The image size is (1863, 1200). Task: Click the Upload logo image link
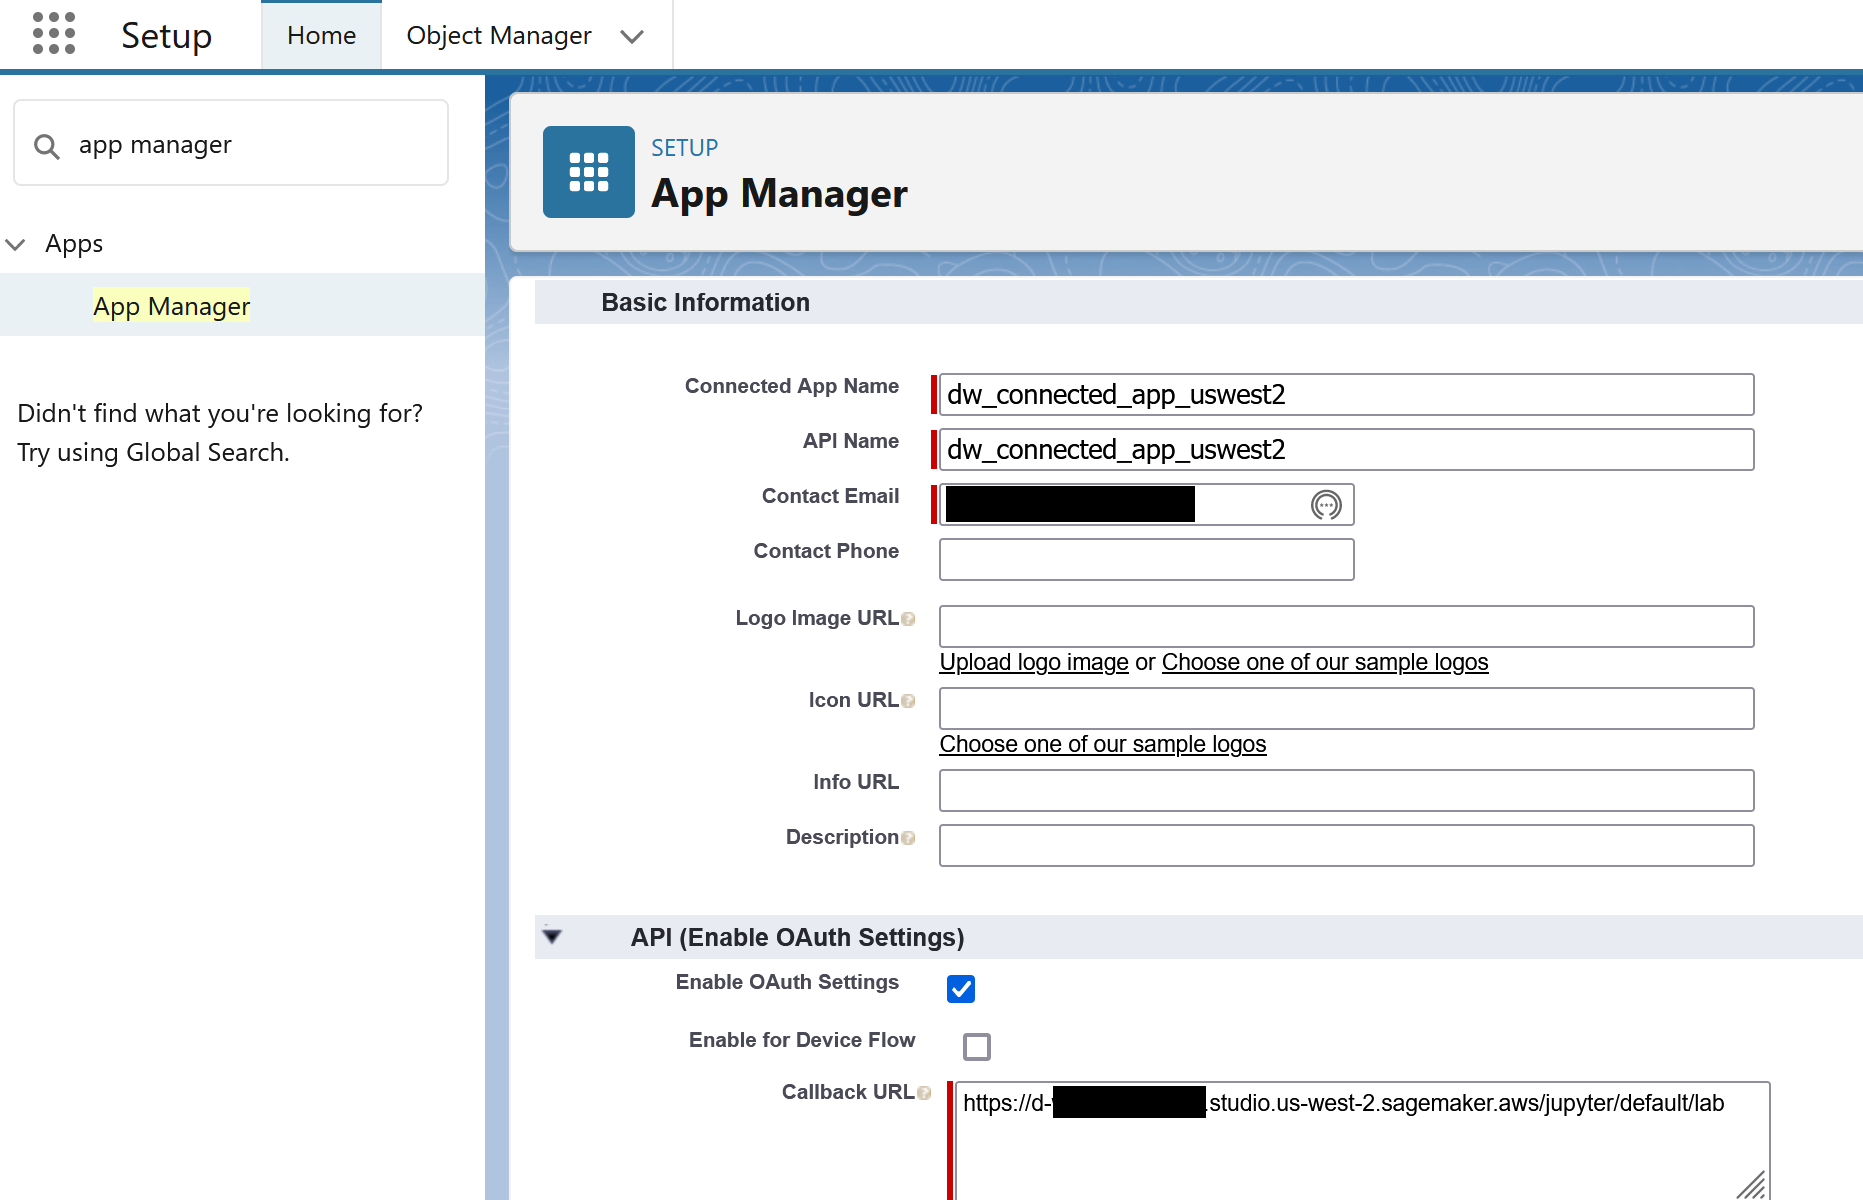point(1034,662)
